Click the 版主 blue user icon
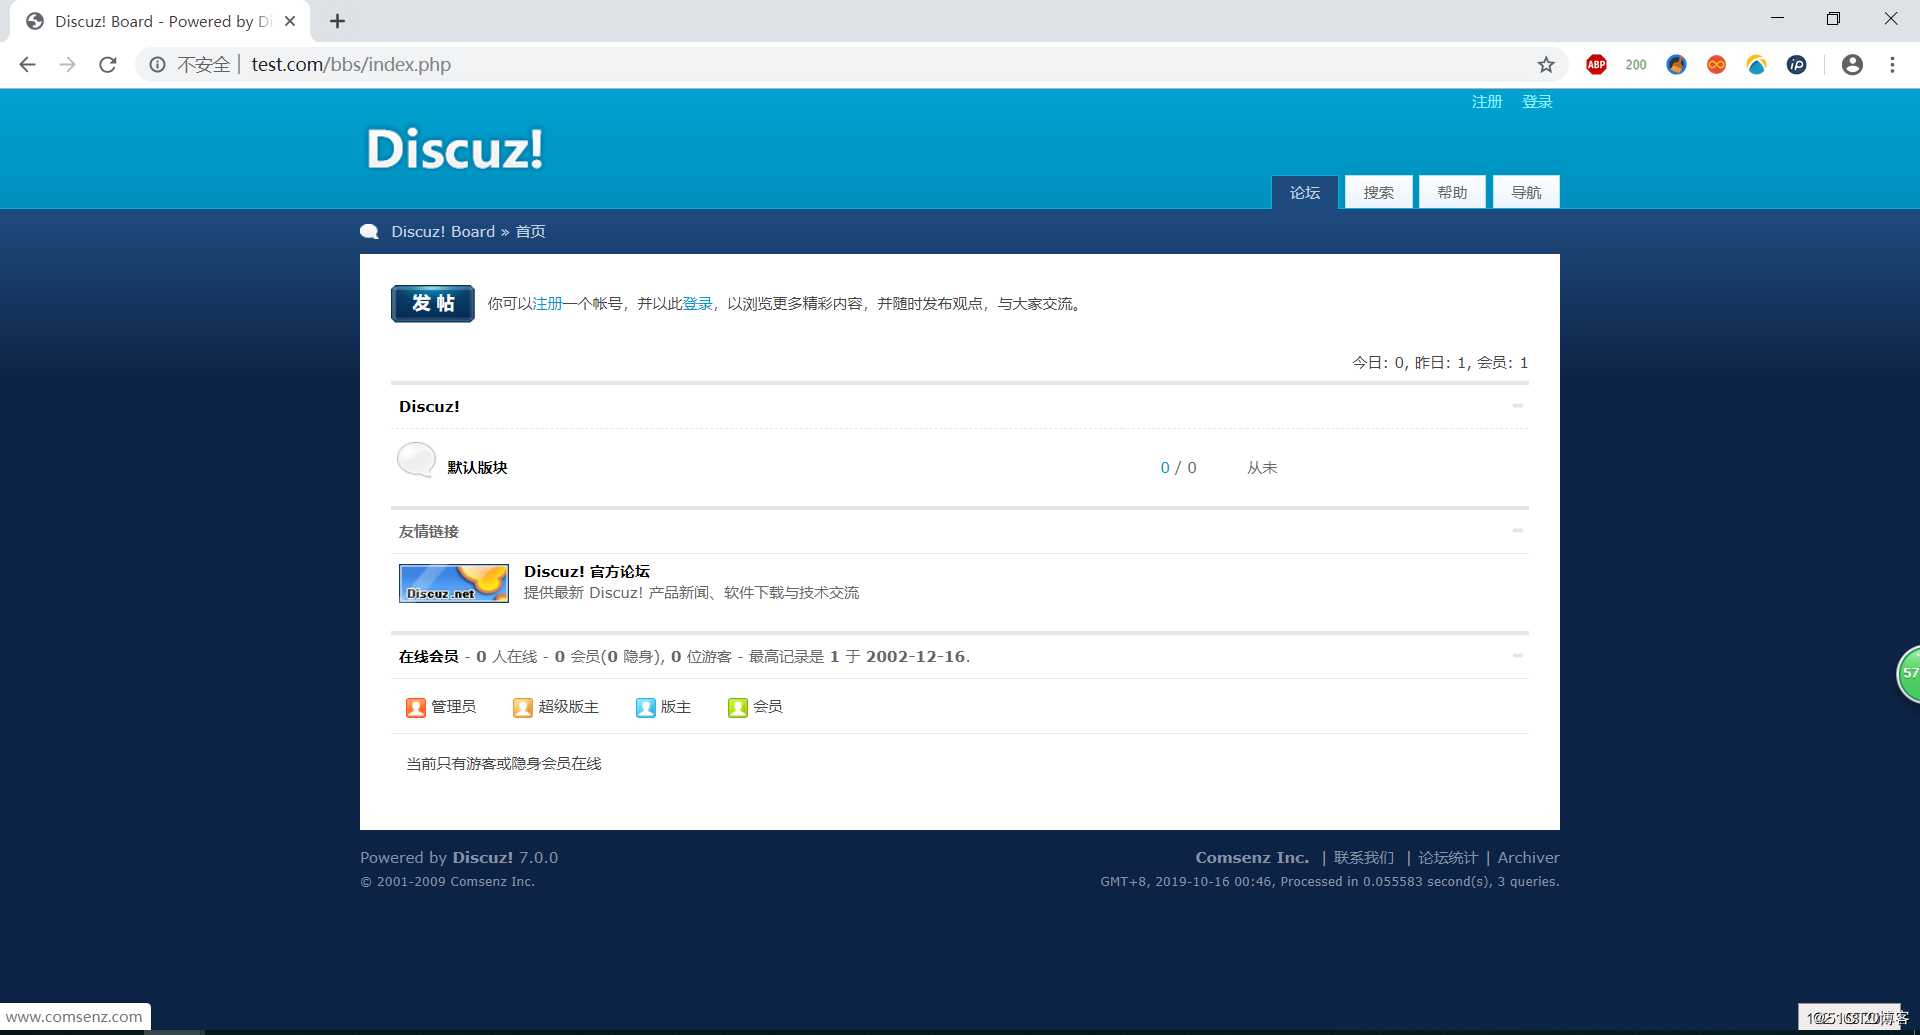The image size is (1920, 1035). coord(645,708)
